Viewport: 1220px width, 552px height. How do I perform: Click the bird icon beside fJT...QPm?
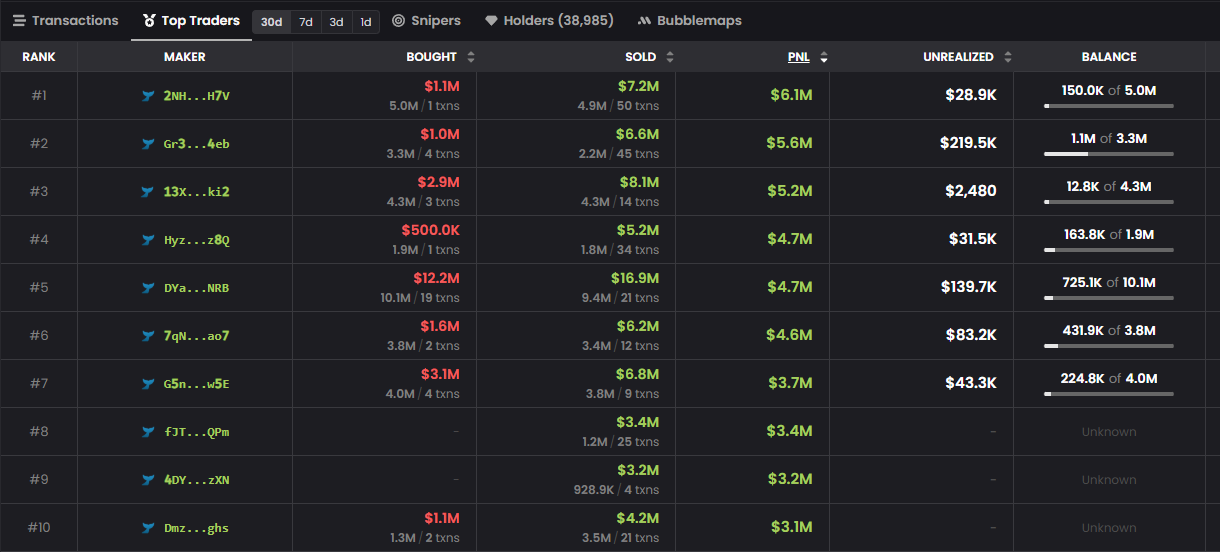[149, 432]
